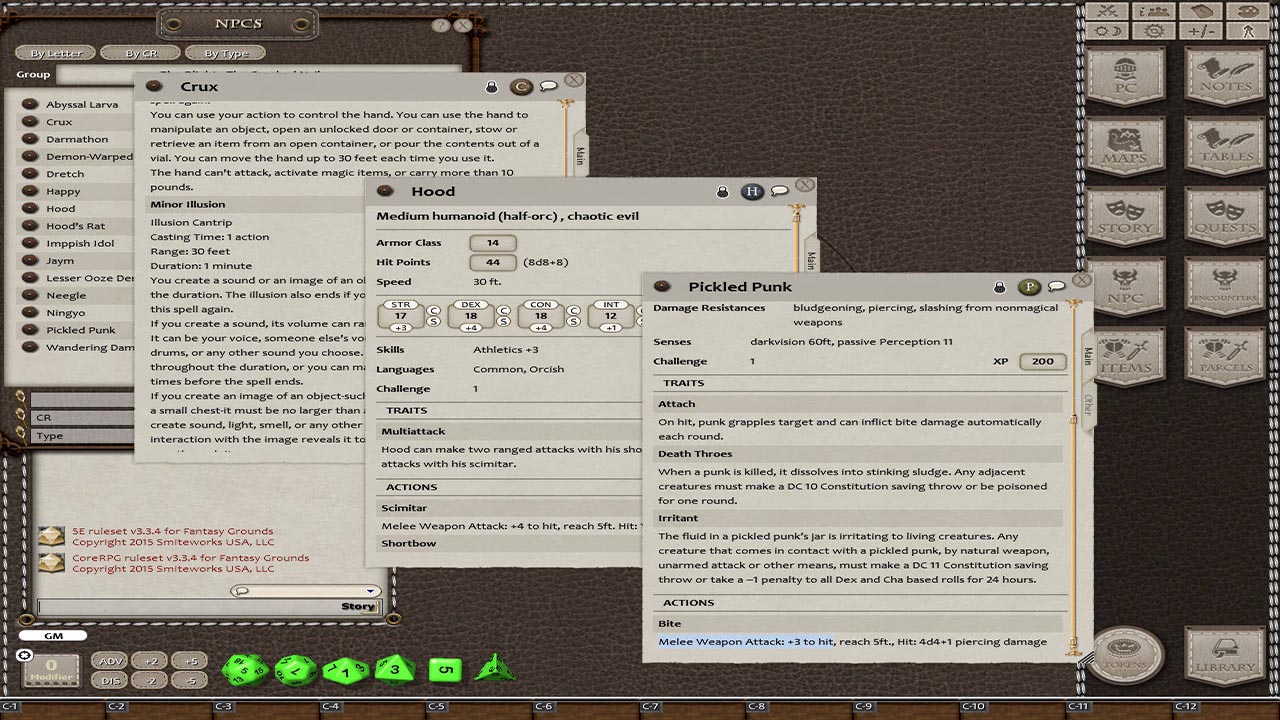Toggle the ADV advantage modifier button
The height and width of the screenshot is (720, 1280).
(x=111, y=661)
